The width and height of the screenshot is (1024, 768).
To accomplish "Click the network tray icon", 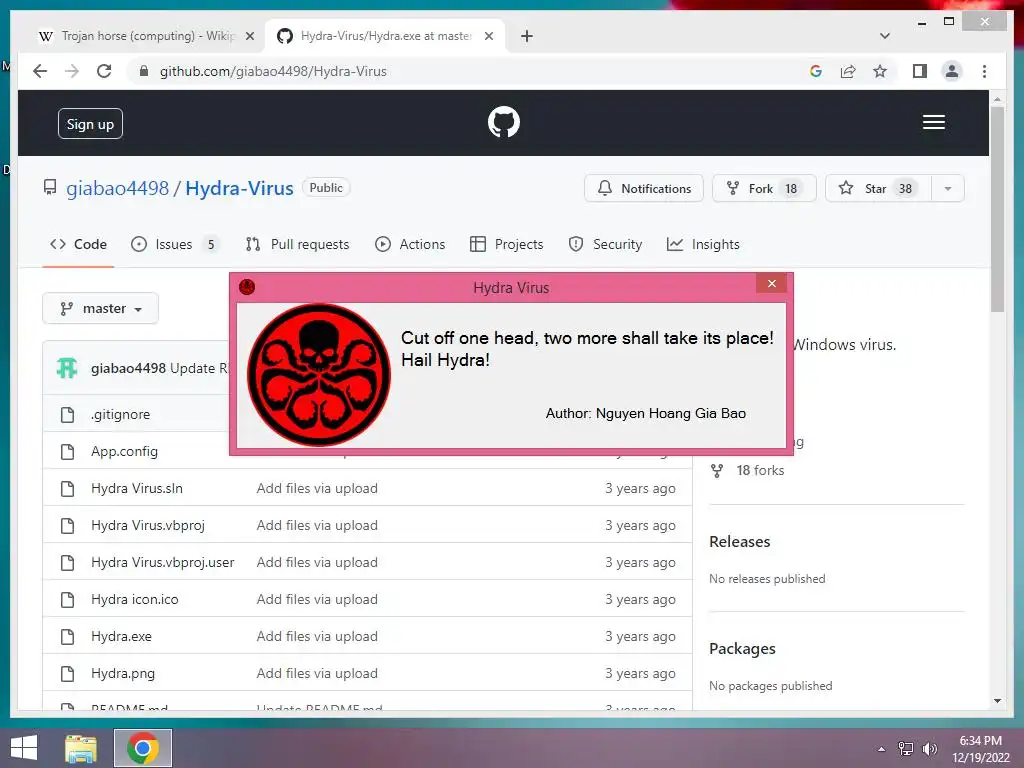I will pyautogui.click(x=906, y=749).
